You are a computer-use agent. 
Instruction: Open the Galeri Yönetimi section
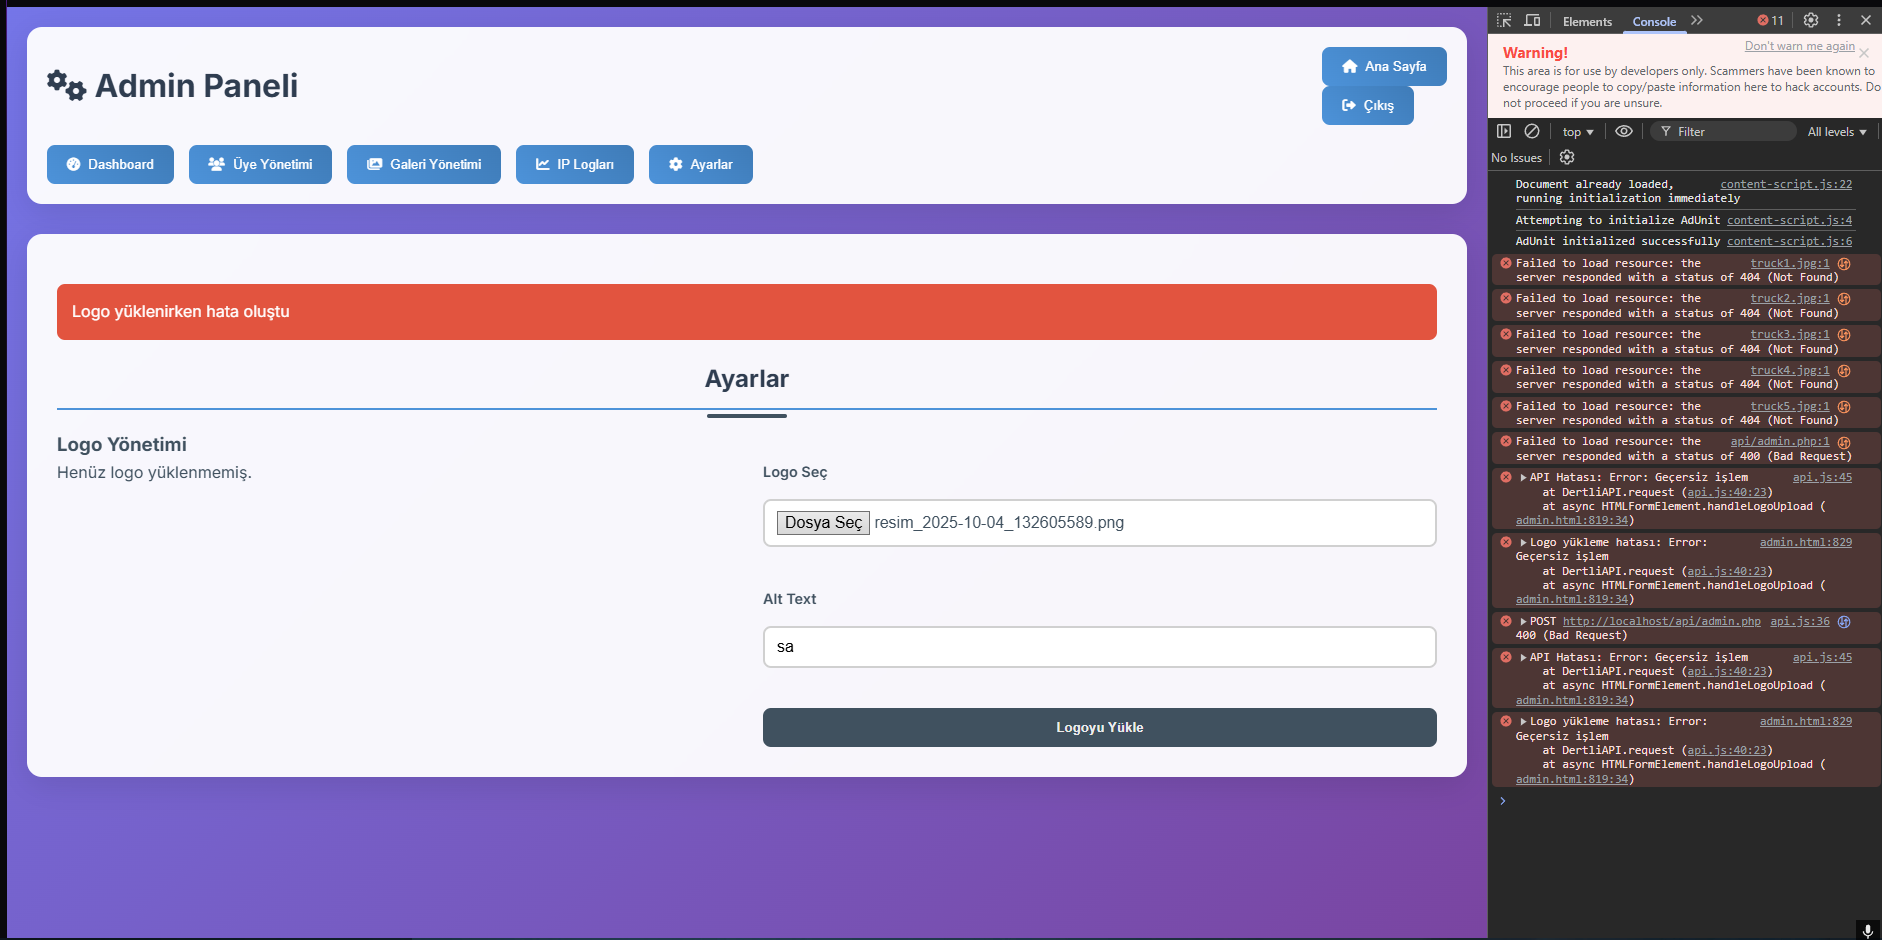click(424, 165)
